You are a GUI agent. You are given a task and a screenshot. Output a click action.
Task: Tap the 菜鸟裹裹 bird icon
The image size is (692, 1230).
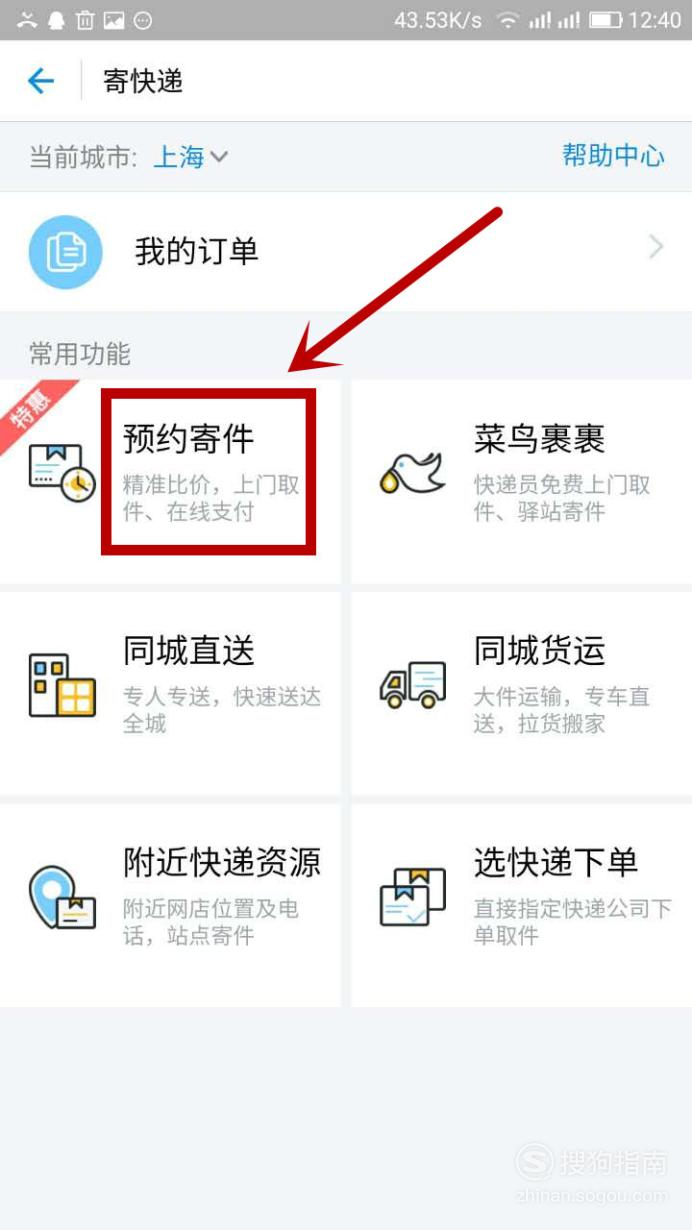pyautogui.click(x=411, y=470)
